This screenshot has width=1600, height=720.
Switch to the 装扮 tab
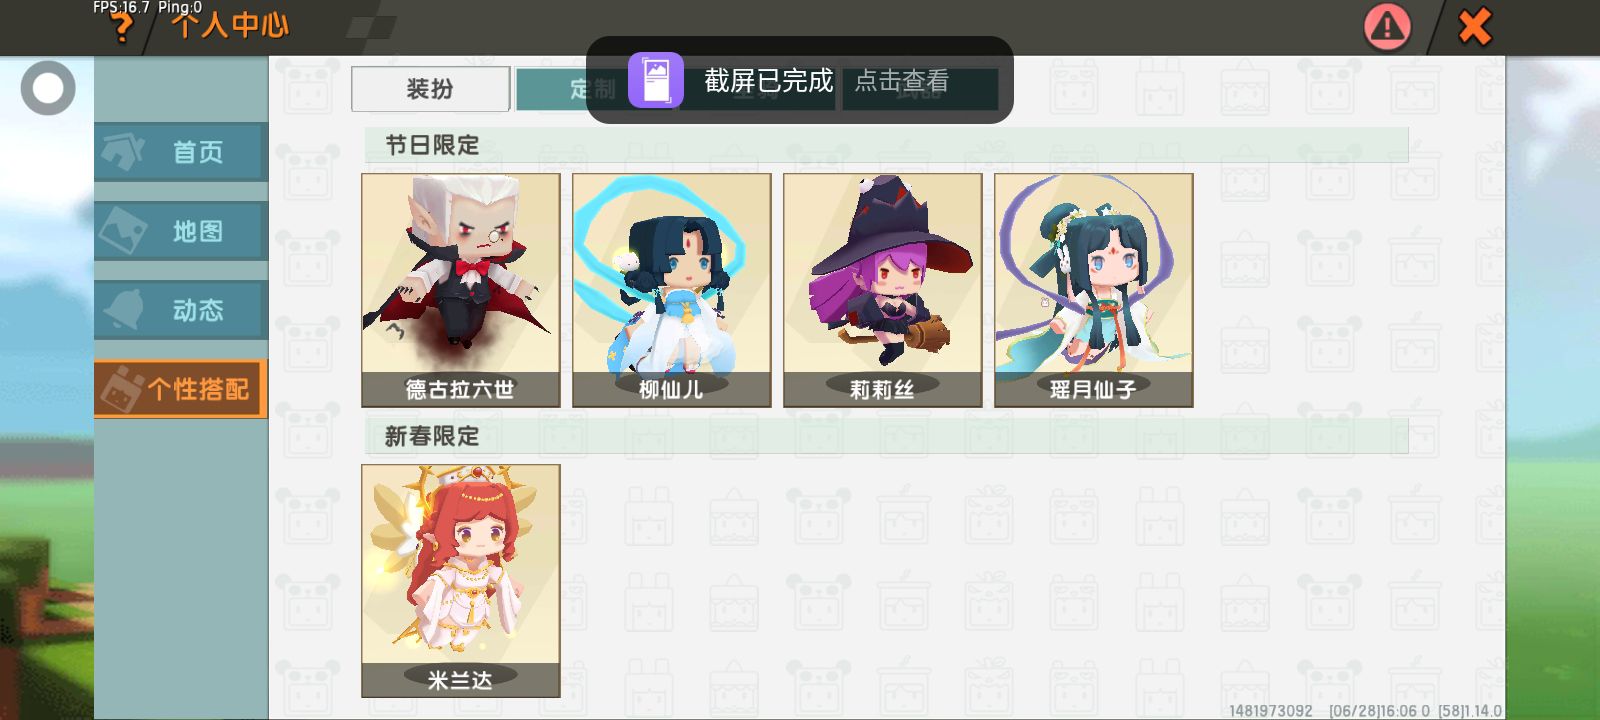tap(430, 89)
